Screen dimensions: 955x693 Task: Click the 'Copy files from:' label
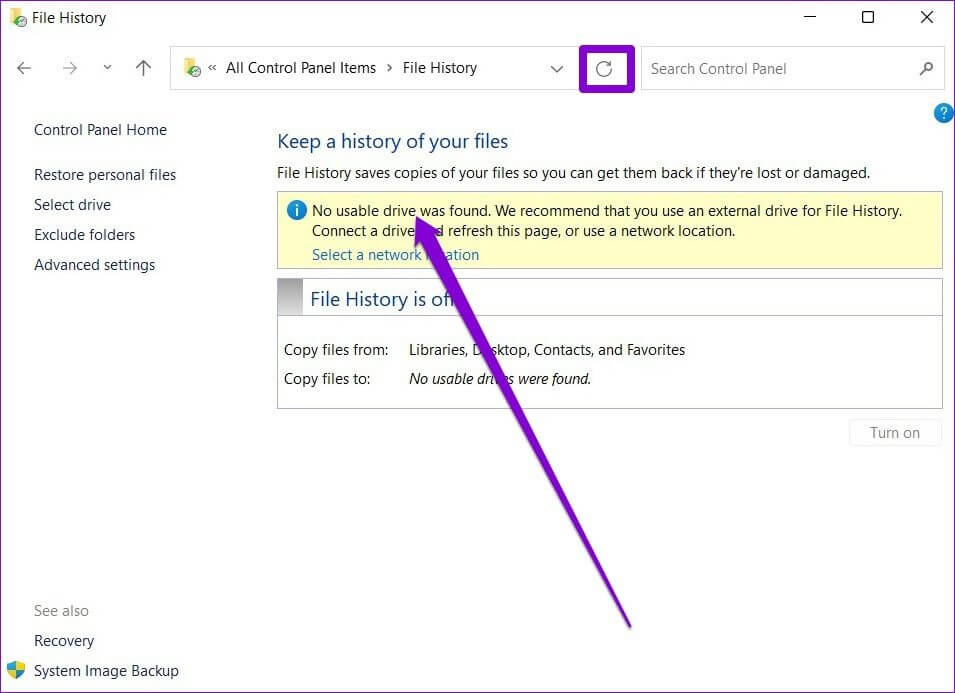pos(336,350)
